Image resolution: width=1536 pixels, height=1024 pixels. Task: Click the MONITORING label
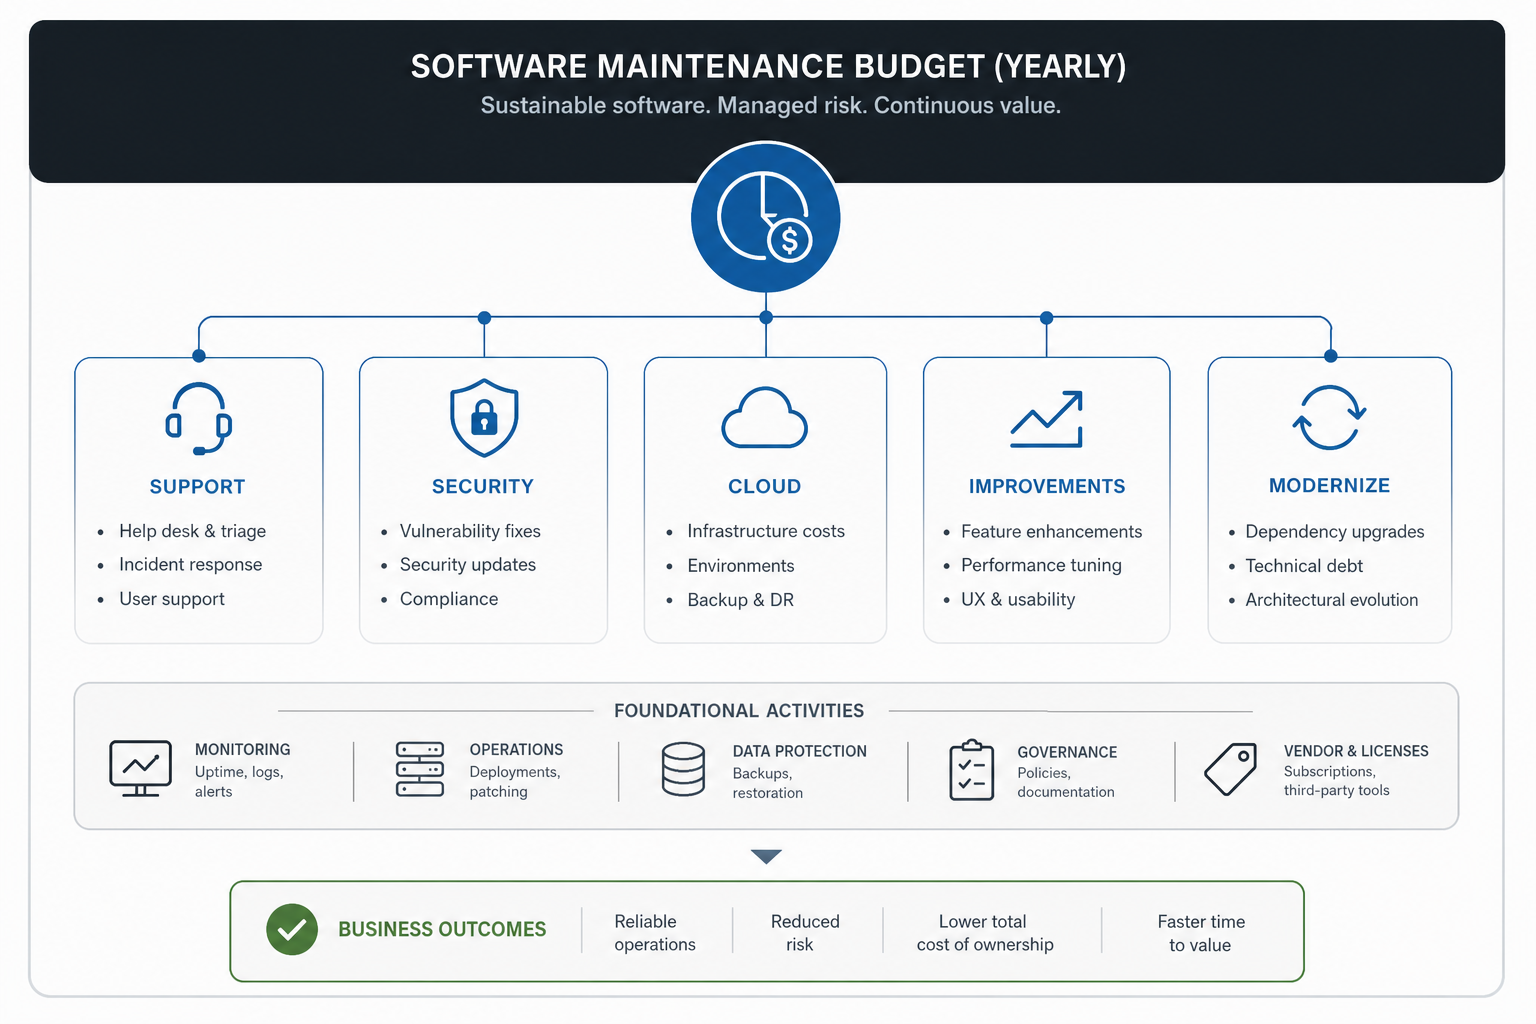coord(243,750)
